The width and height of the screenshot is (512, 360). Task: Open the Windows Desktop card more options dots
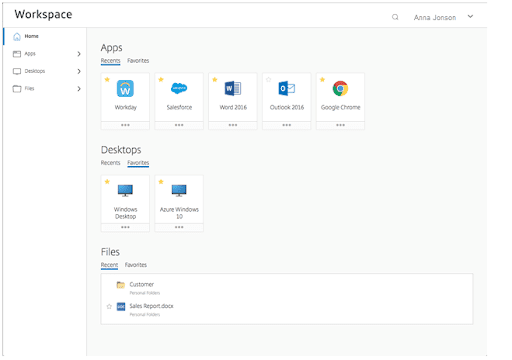(125, 227)
